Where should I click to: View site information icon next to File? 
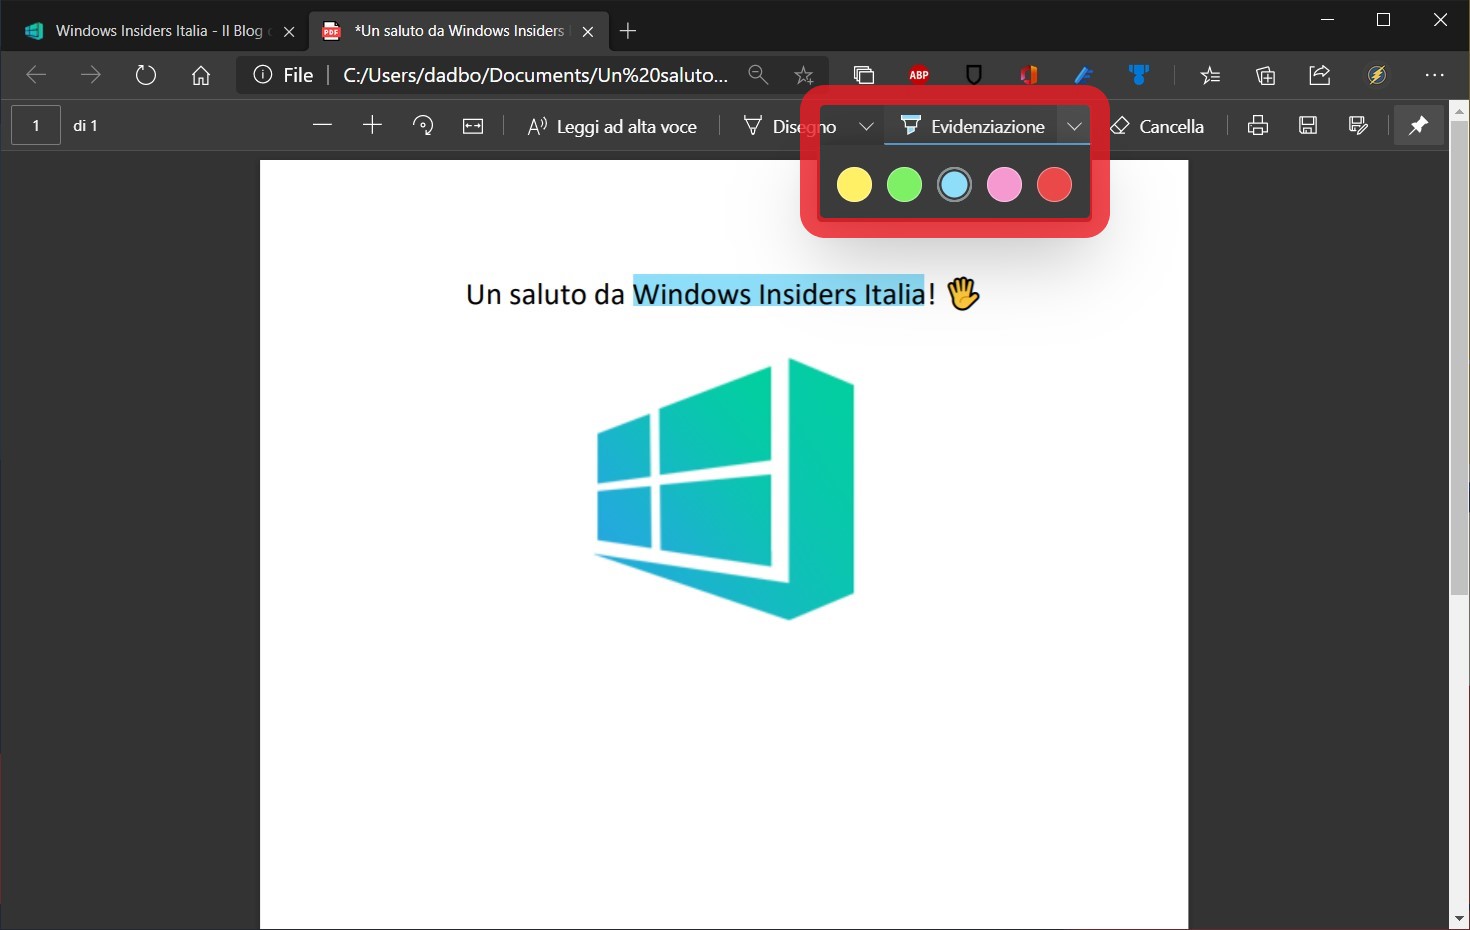(x=262, y=75)
